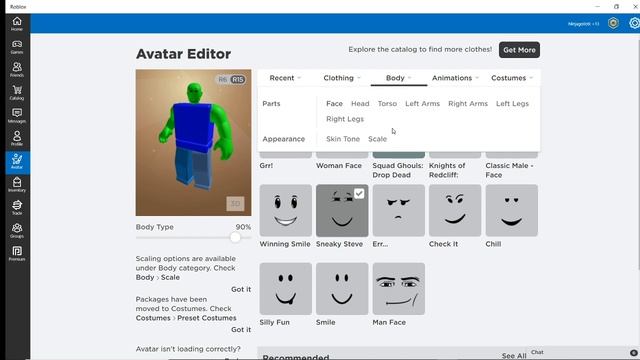Uncheck the selected Sneaky Steve face

pos(359,193)
